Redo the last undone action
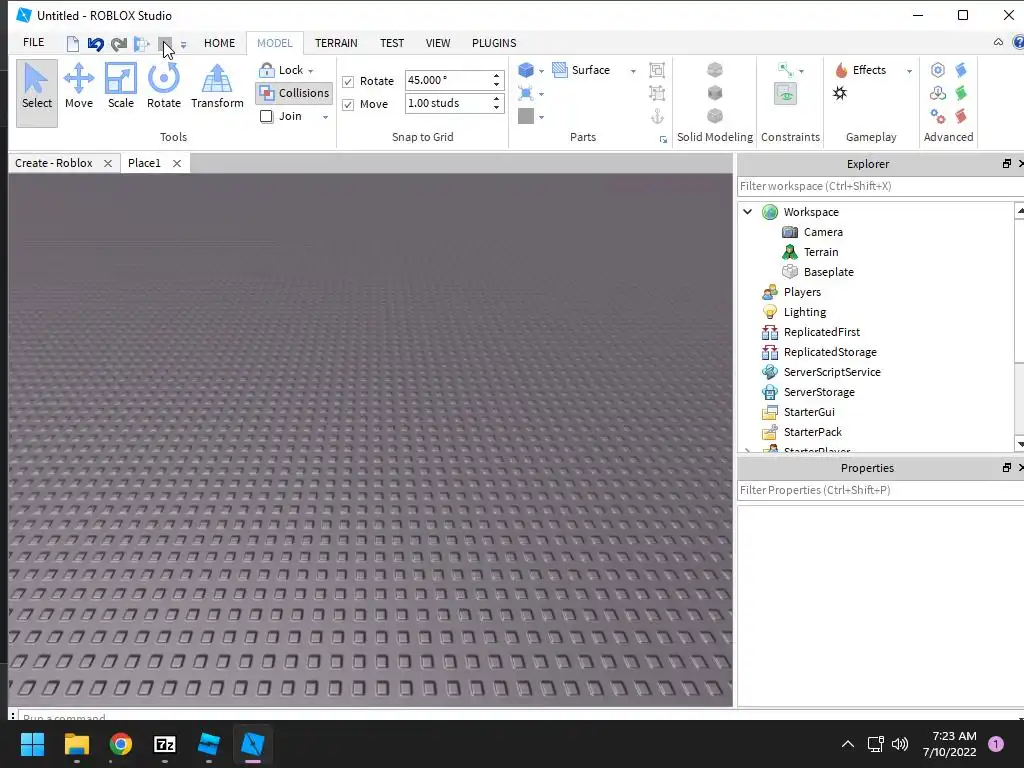 [118, 44]
